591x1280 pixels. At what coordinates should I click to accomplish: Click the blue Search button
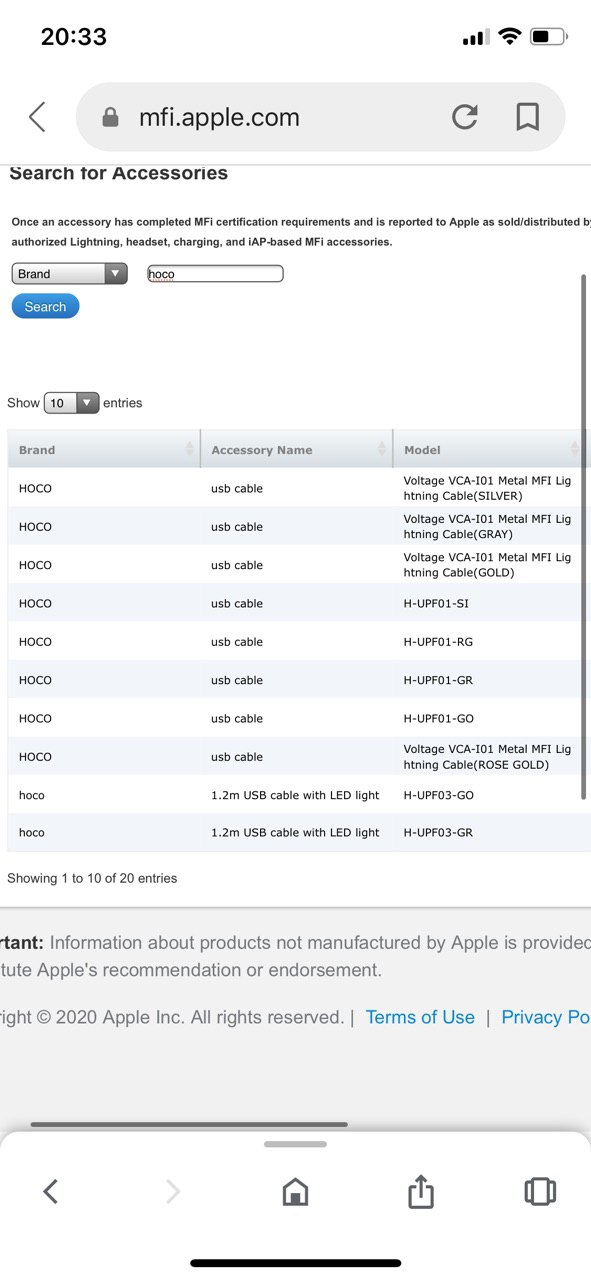click(45, 307)
